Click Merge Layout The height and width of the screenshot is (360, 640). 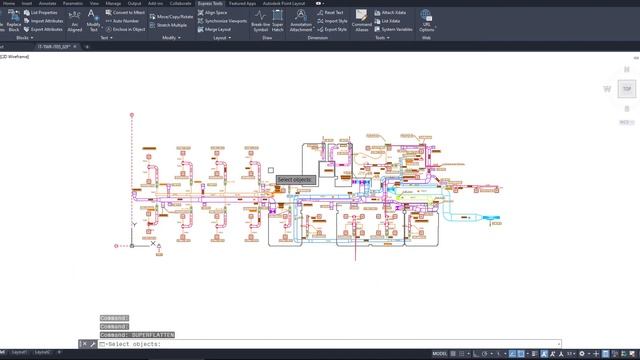click(x=214, y=29)
